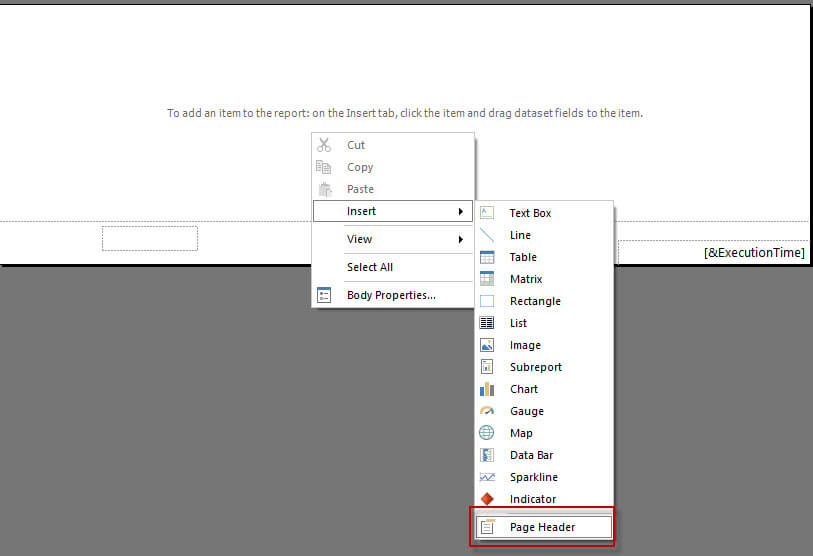This screenshot has width=813, height=556.
Task: Insert a Map item
Action: coord(544,433)
